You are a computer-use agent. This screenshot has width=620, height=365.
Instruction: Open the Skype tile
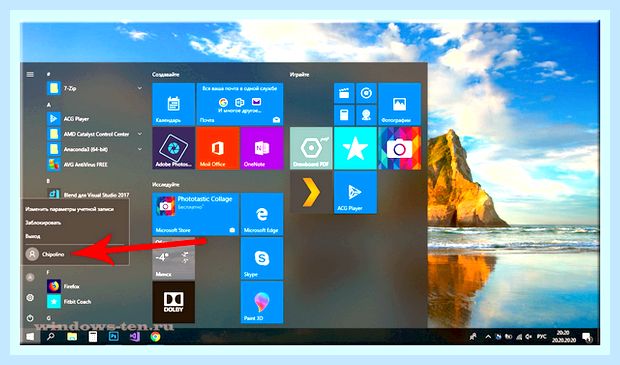(262, 258)
